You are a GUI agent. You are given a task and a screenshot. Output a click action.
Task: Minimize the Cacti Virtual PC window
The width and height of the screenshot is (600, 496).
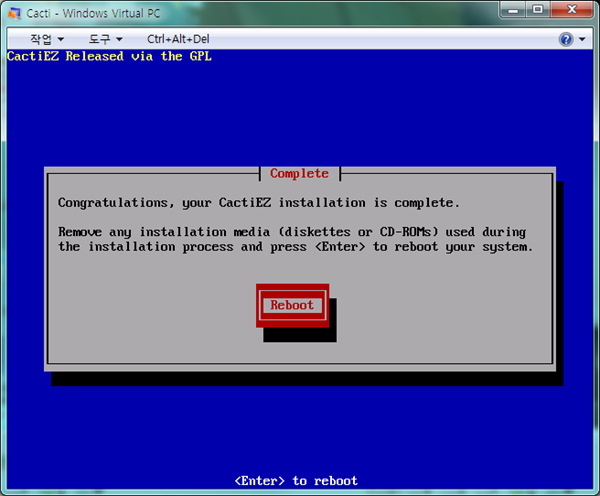513,9
